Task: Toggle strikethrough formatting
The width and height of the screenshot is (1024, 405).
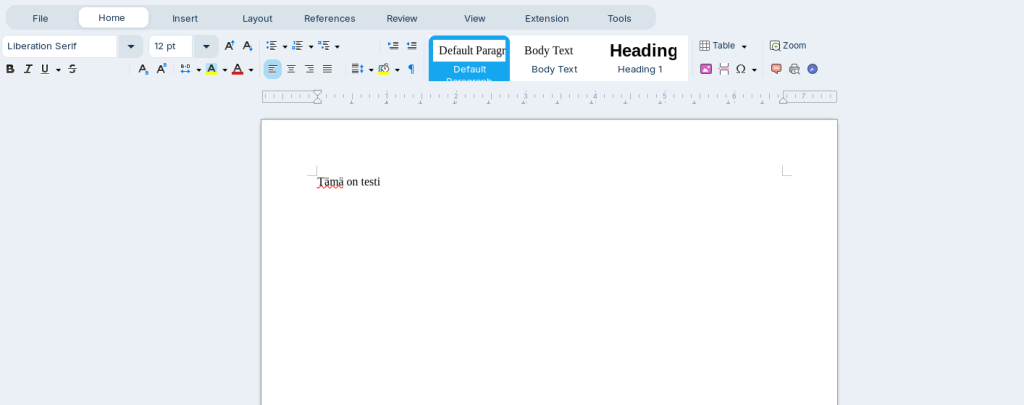Action: (x=72, y=69)
